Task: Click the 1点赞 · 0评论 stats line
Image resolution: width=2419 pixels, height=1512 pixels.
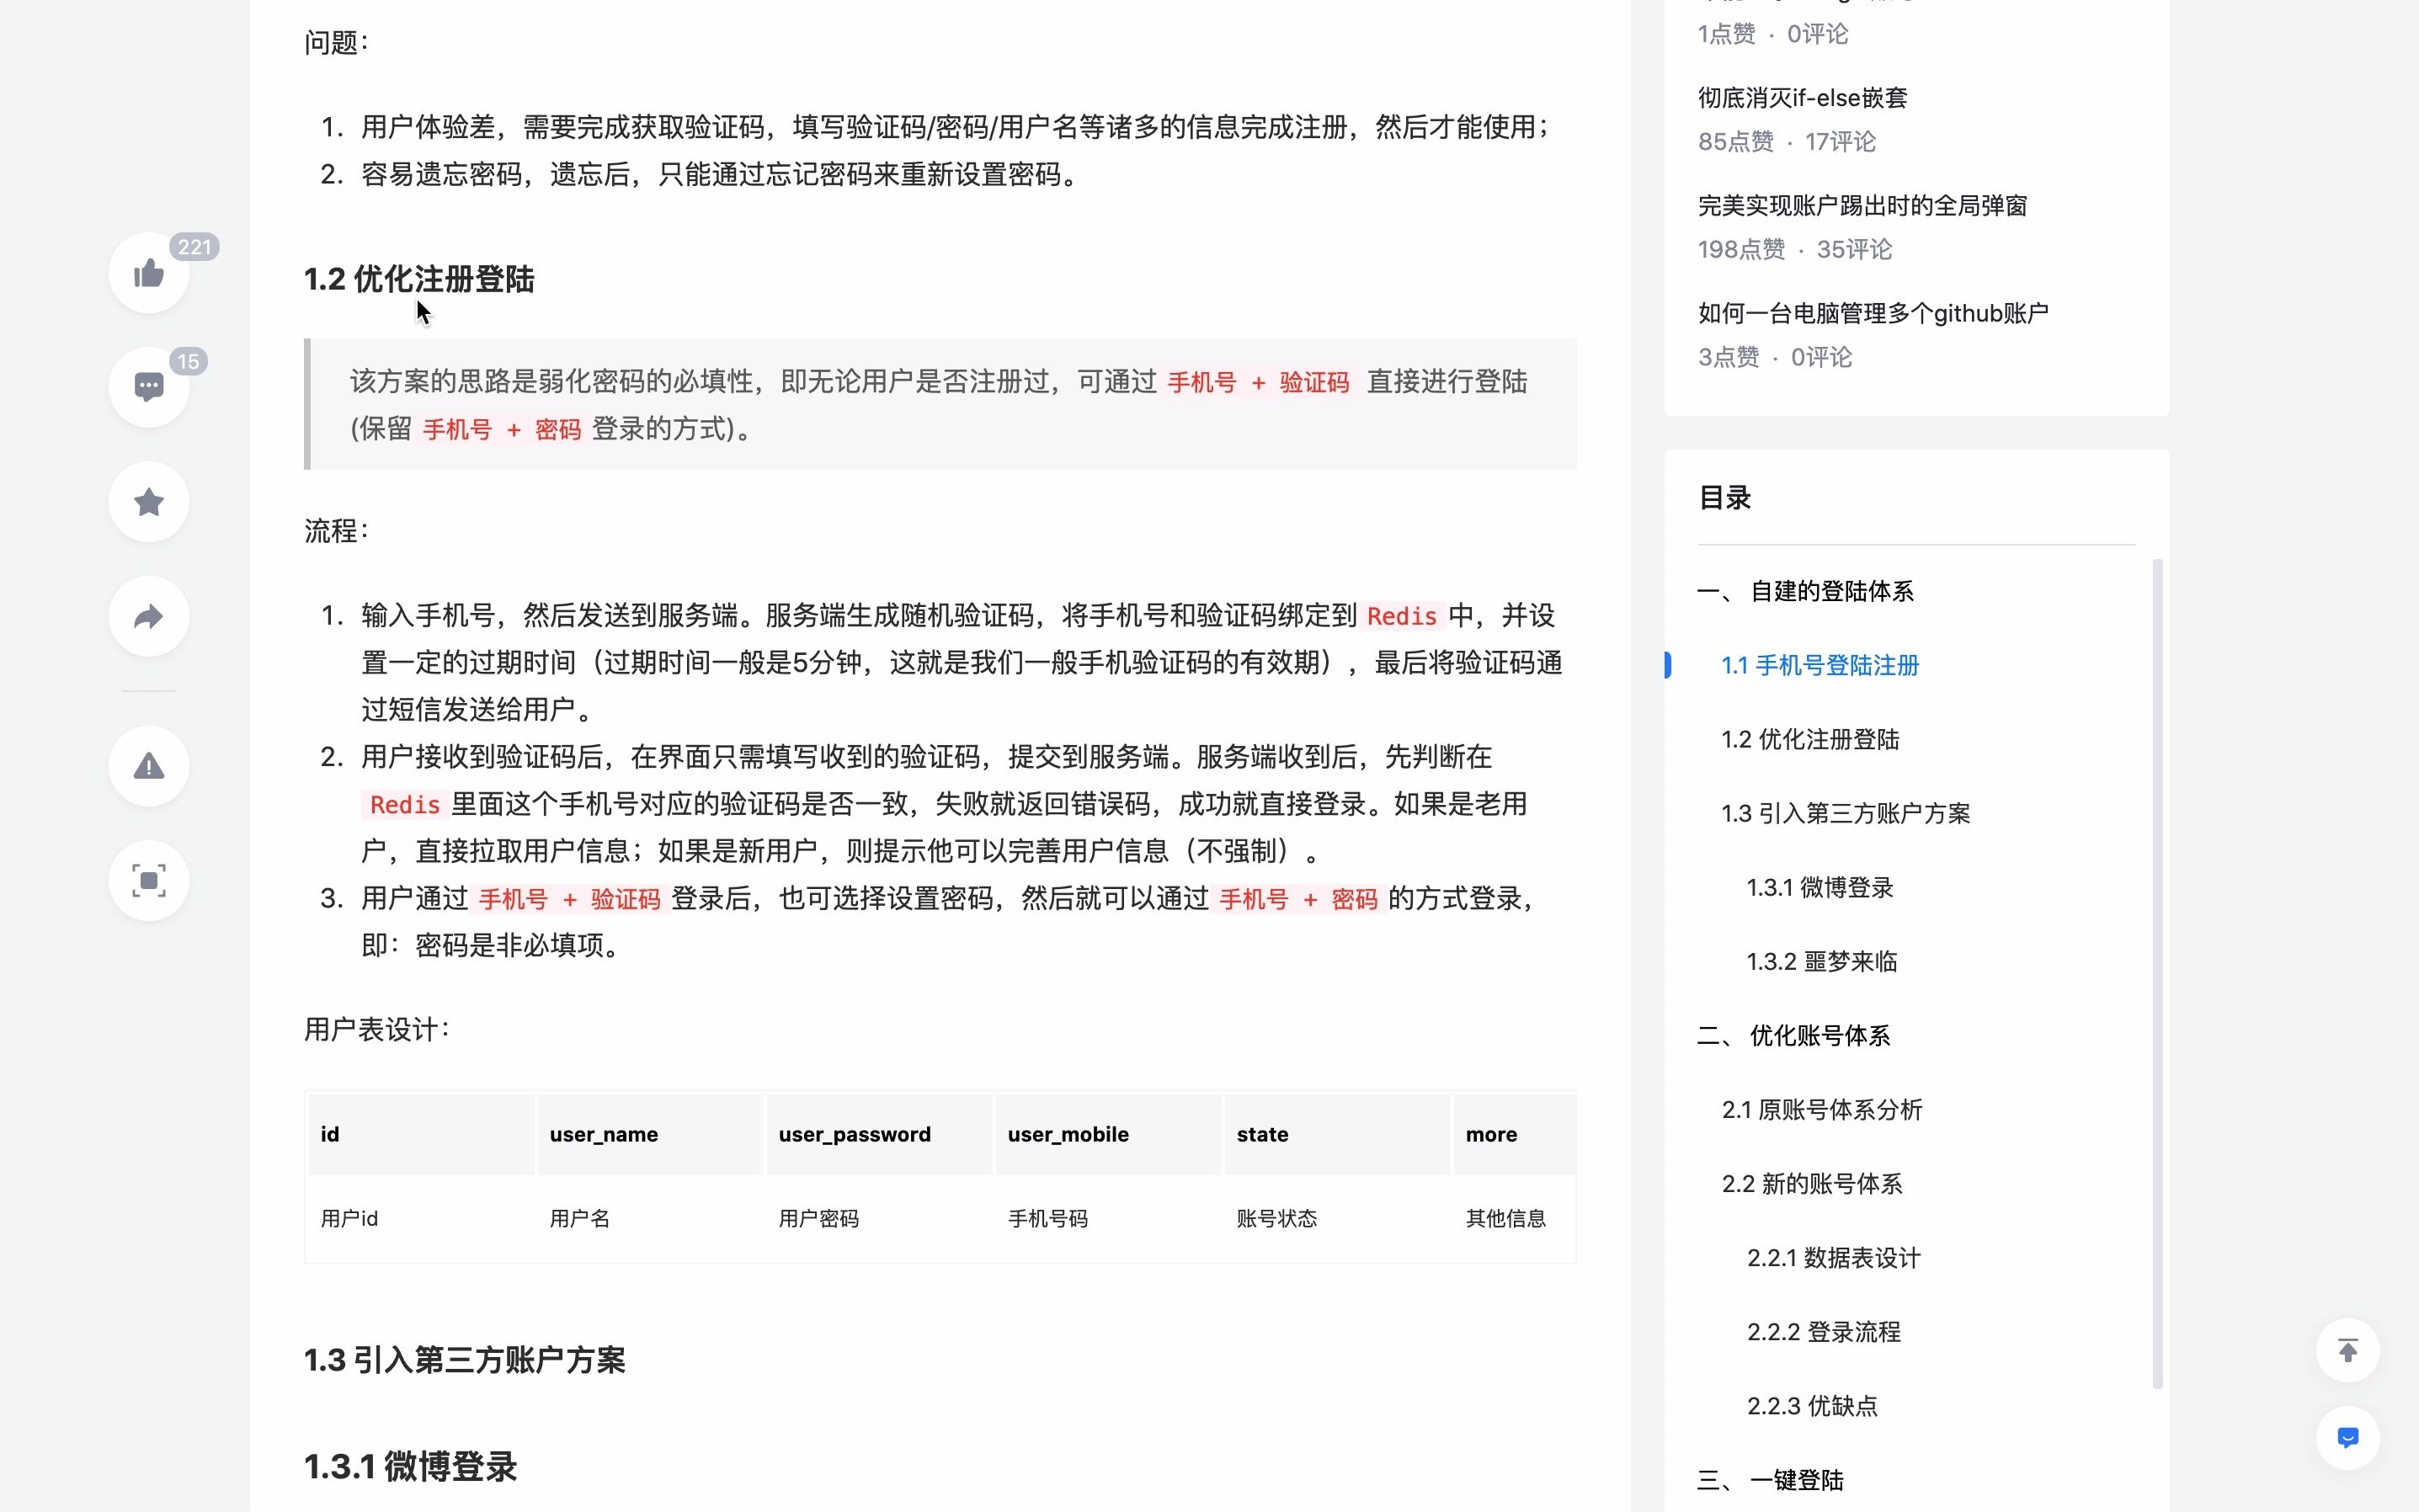Action: (1772, 34)
